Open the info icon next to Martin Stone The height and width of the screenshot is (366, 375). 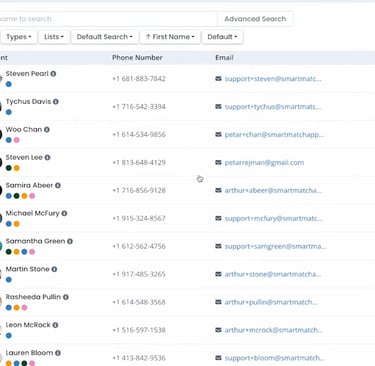(54, 269)
